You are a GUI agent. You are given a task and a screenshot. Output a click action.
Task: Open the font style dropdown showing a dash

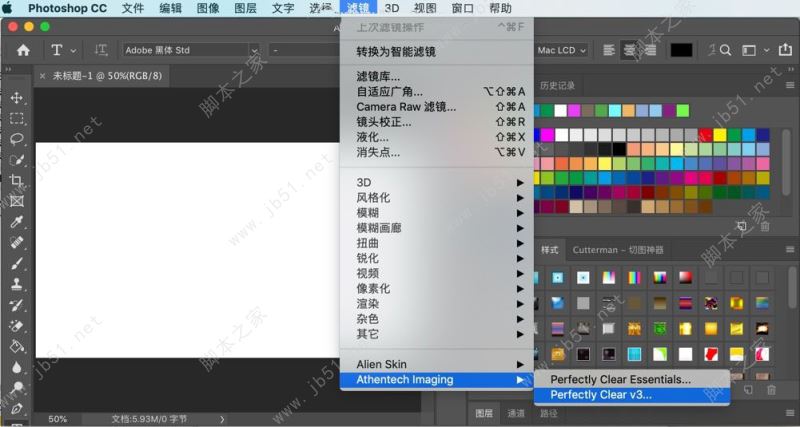point(304,50)
